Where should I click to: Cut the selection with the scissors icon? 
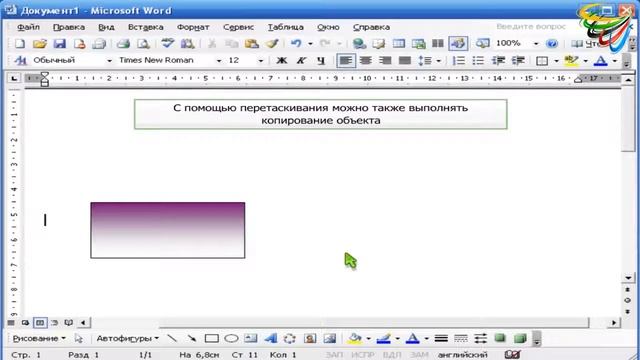pos(212,43)
